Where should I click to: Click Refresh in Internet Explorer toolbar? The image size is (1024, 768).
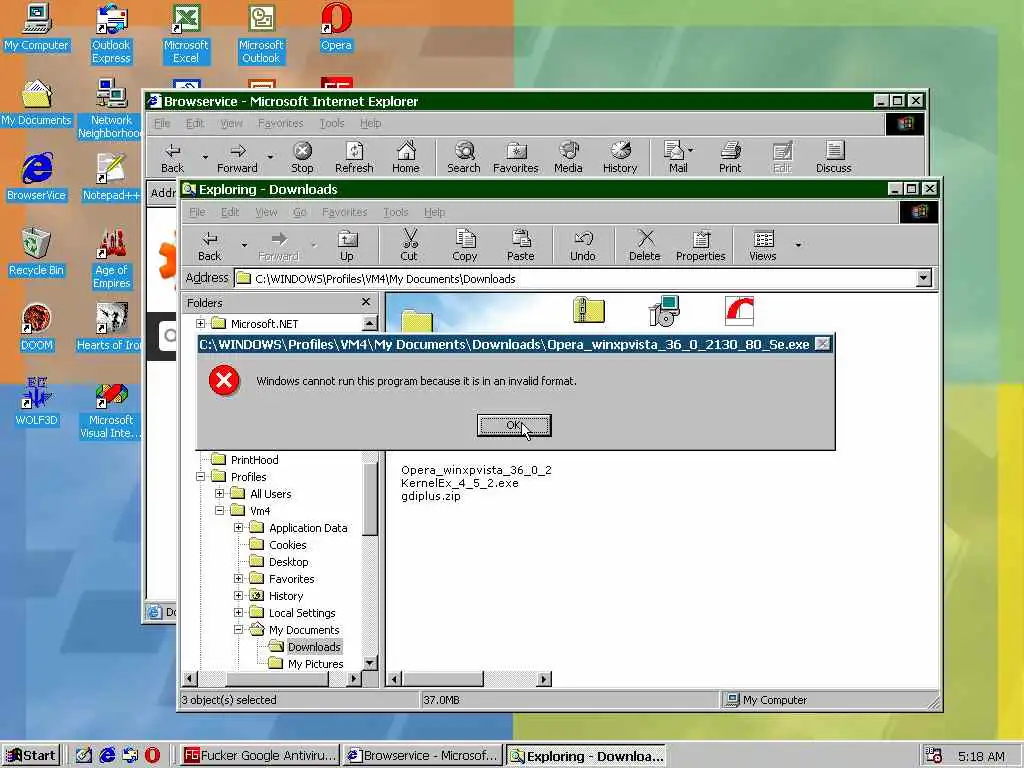tap(354, 157)
